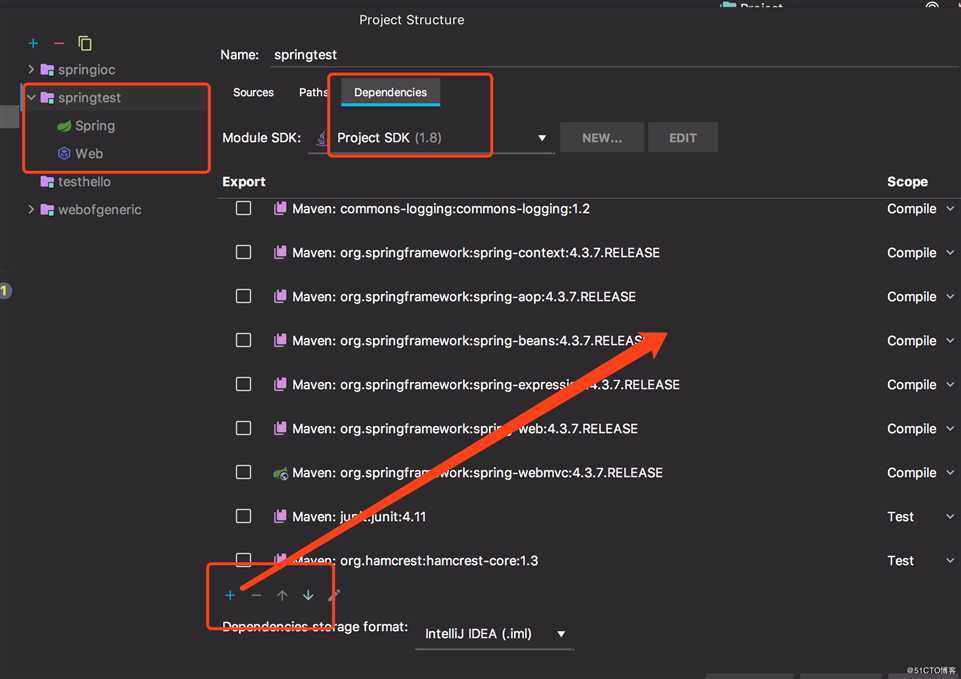
Task: Toggle export for spring-beans dependency
Action: click(243, 340)
